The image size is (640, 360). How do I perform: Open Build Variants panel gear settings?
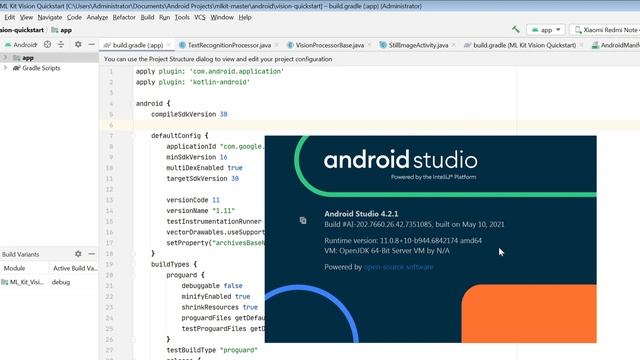click(78, 254)
